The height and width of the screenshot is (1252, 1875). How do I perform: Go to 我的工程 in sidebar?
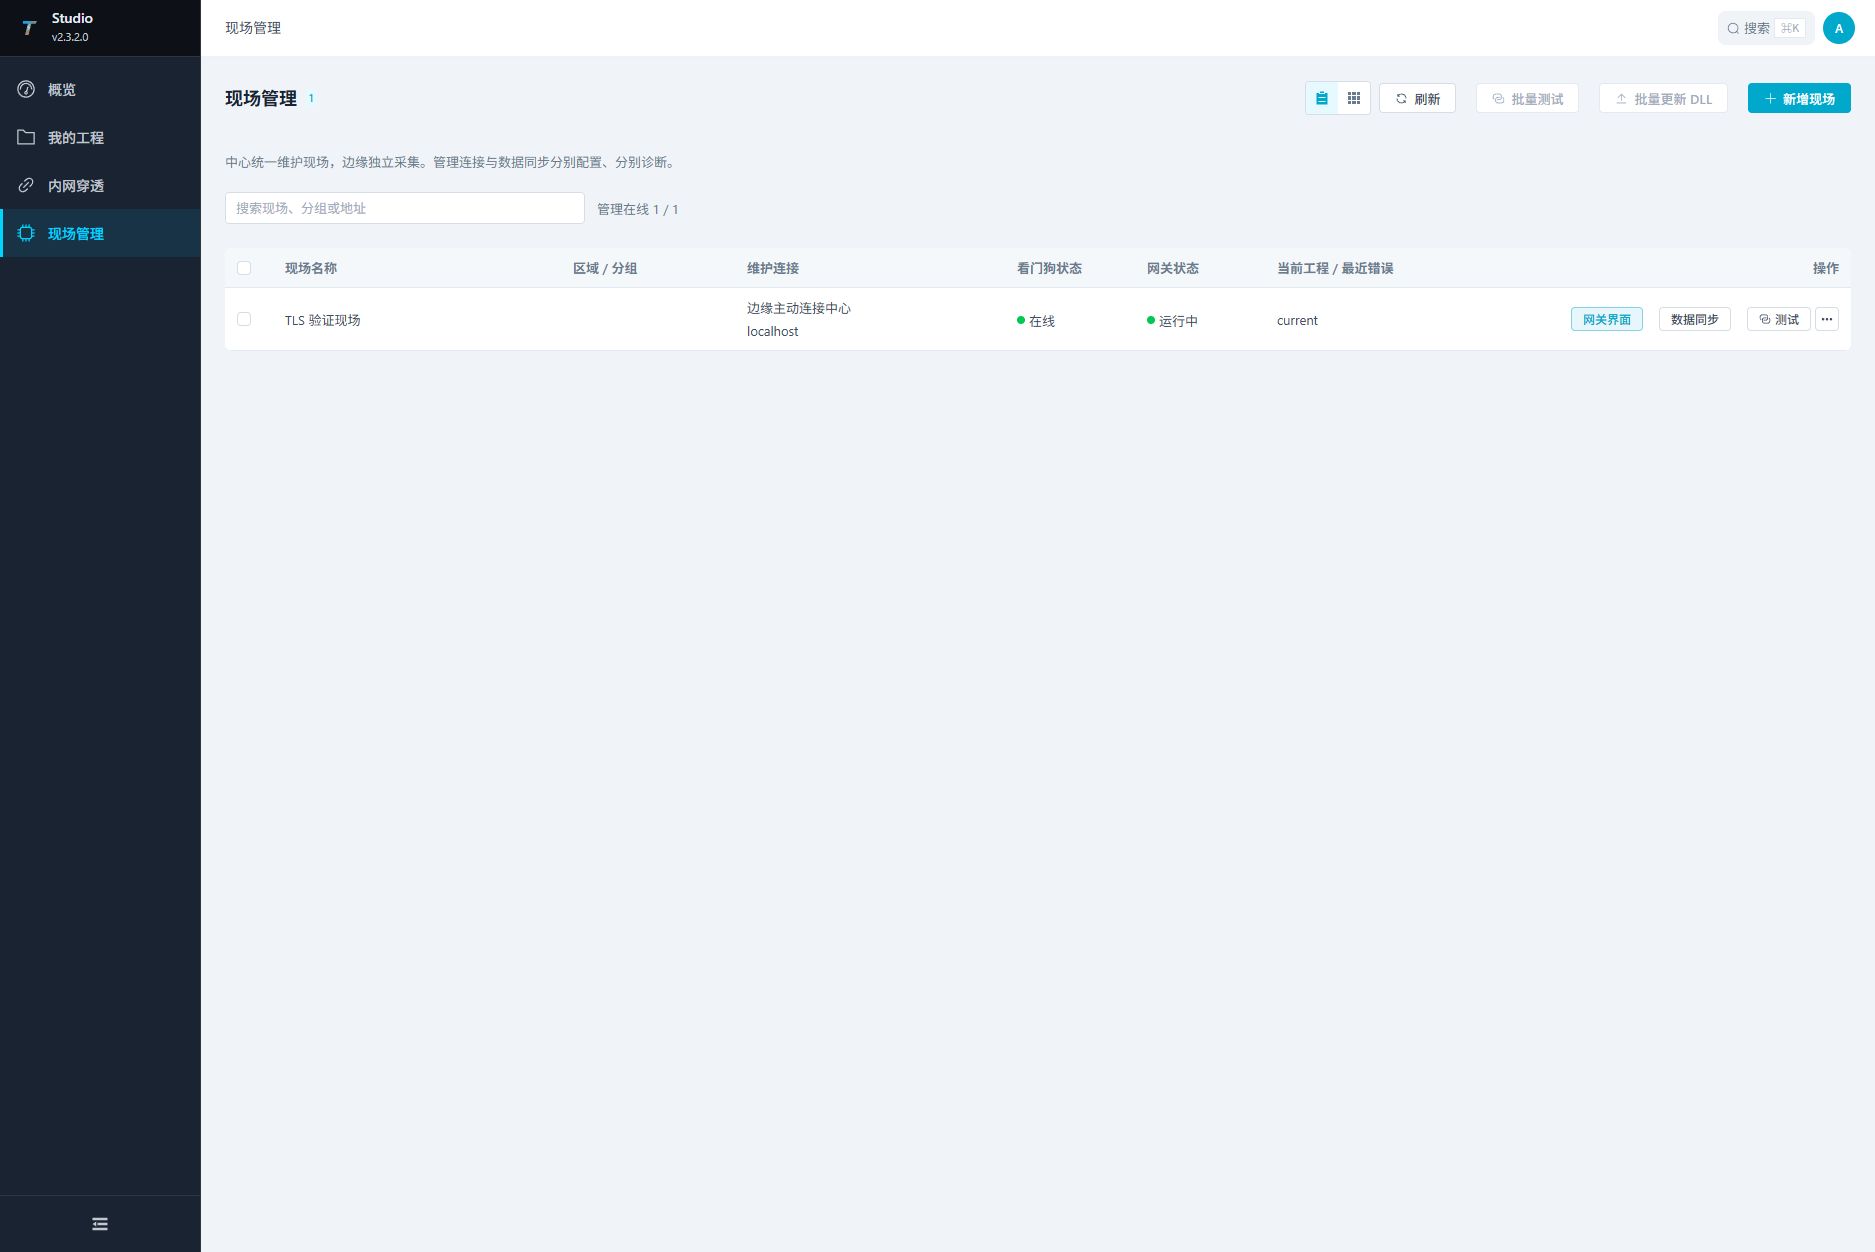[x=100, y=137]
